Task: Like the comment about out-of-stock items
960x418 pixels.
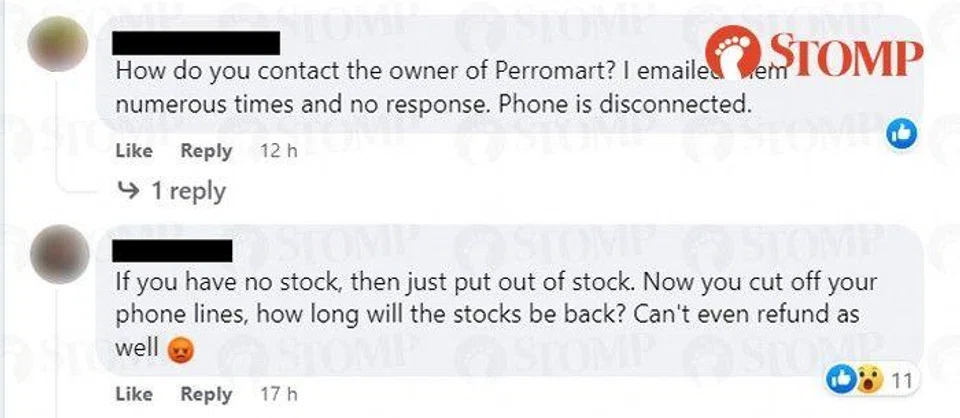Action: point(134,393)
